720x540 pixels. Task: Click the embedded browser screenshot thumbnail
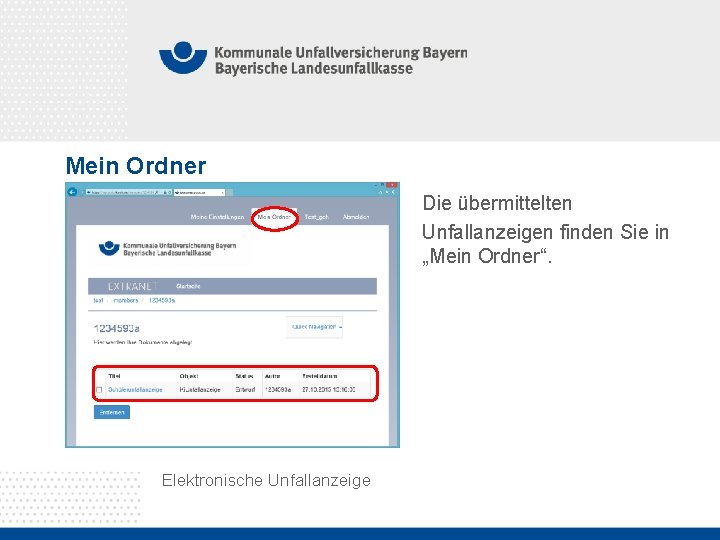pos(232,315)
